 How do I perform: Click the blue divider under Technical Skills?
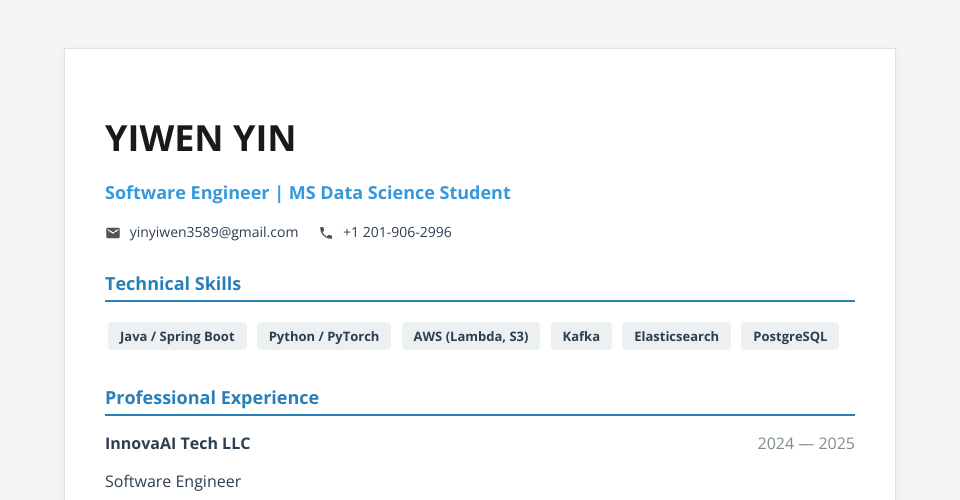480,300
